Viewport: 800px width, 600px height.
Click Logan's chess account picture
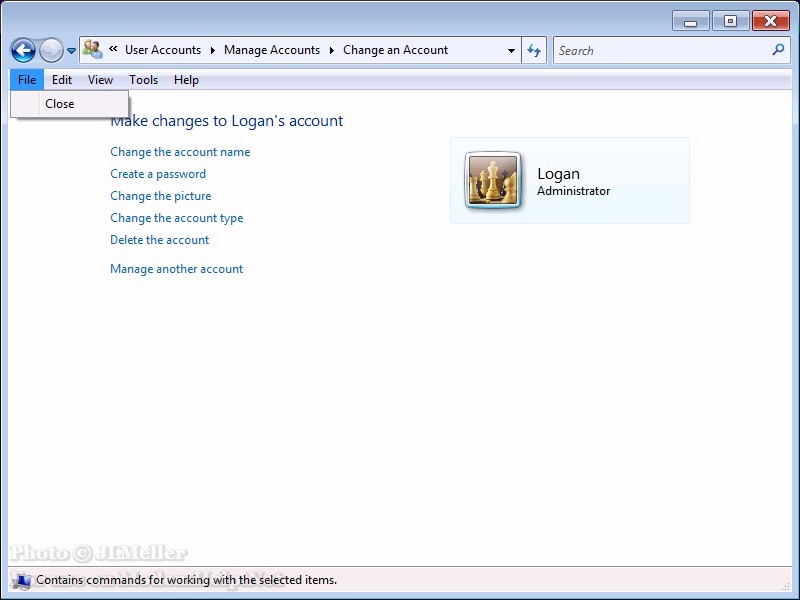pos(493,181)
